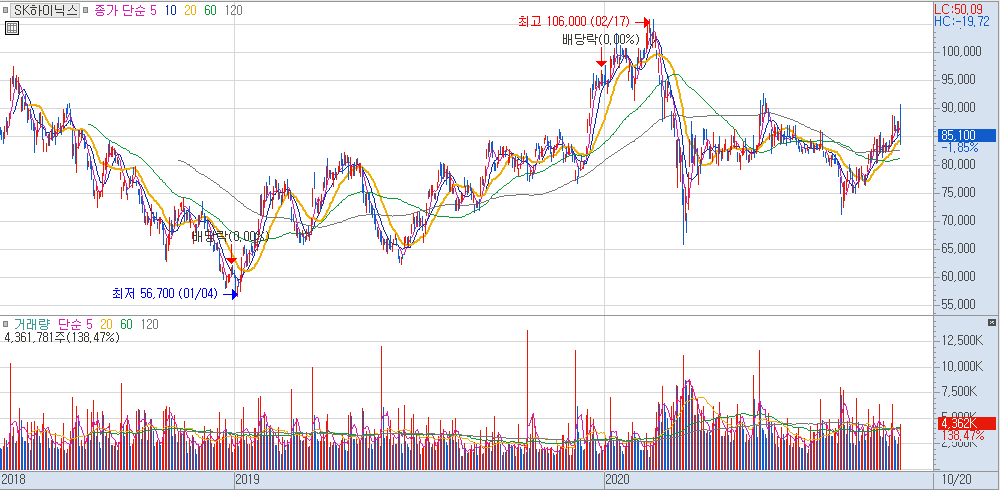Select the gray 120-day price MA label

pyautogui.click(x=234, y=11)
